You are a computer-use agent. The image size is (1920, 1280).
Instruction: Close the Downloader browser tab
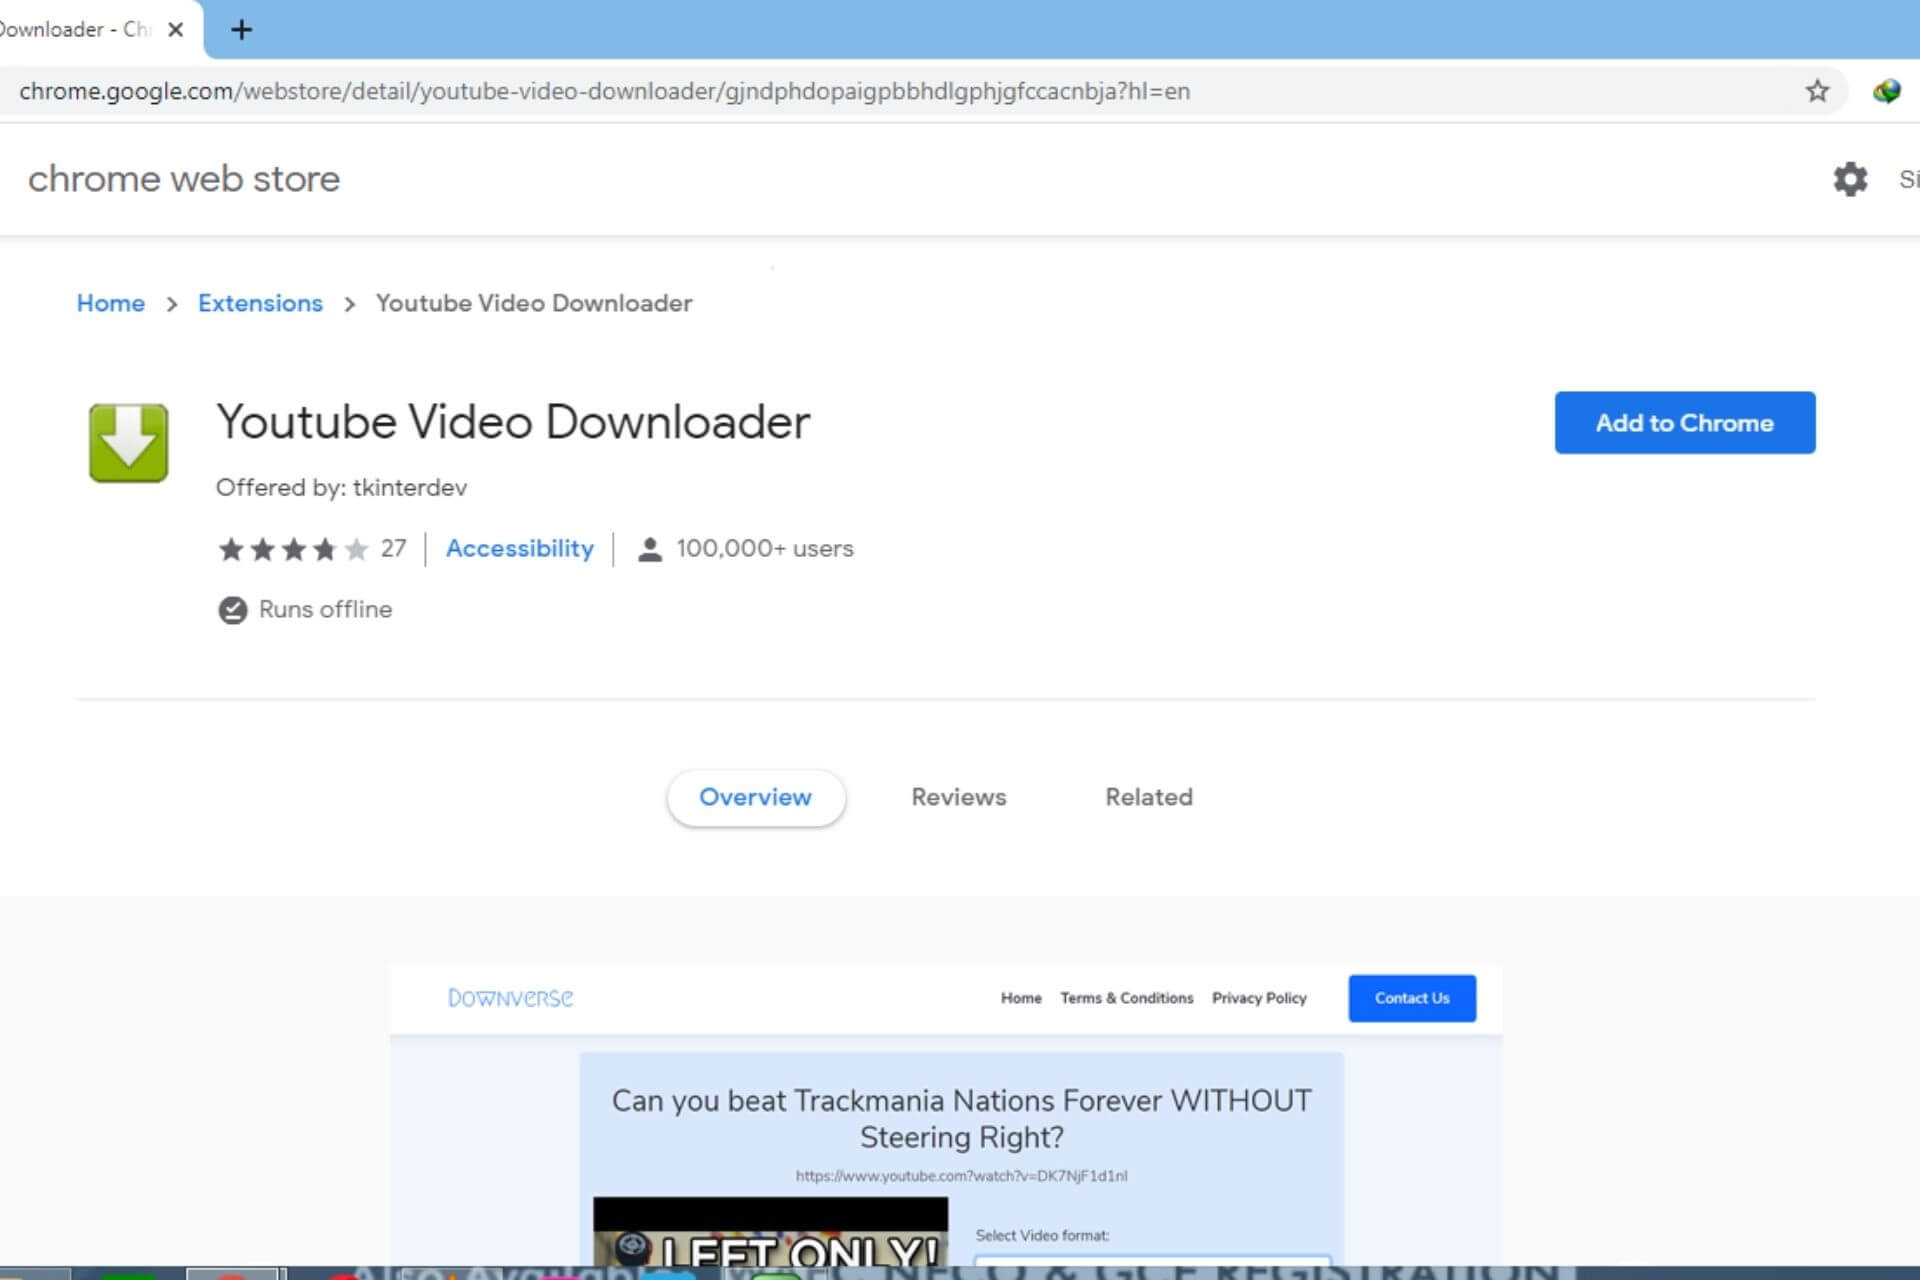tap(176, 30)
